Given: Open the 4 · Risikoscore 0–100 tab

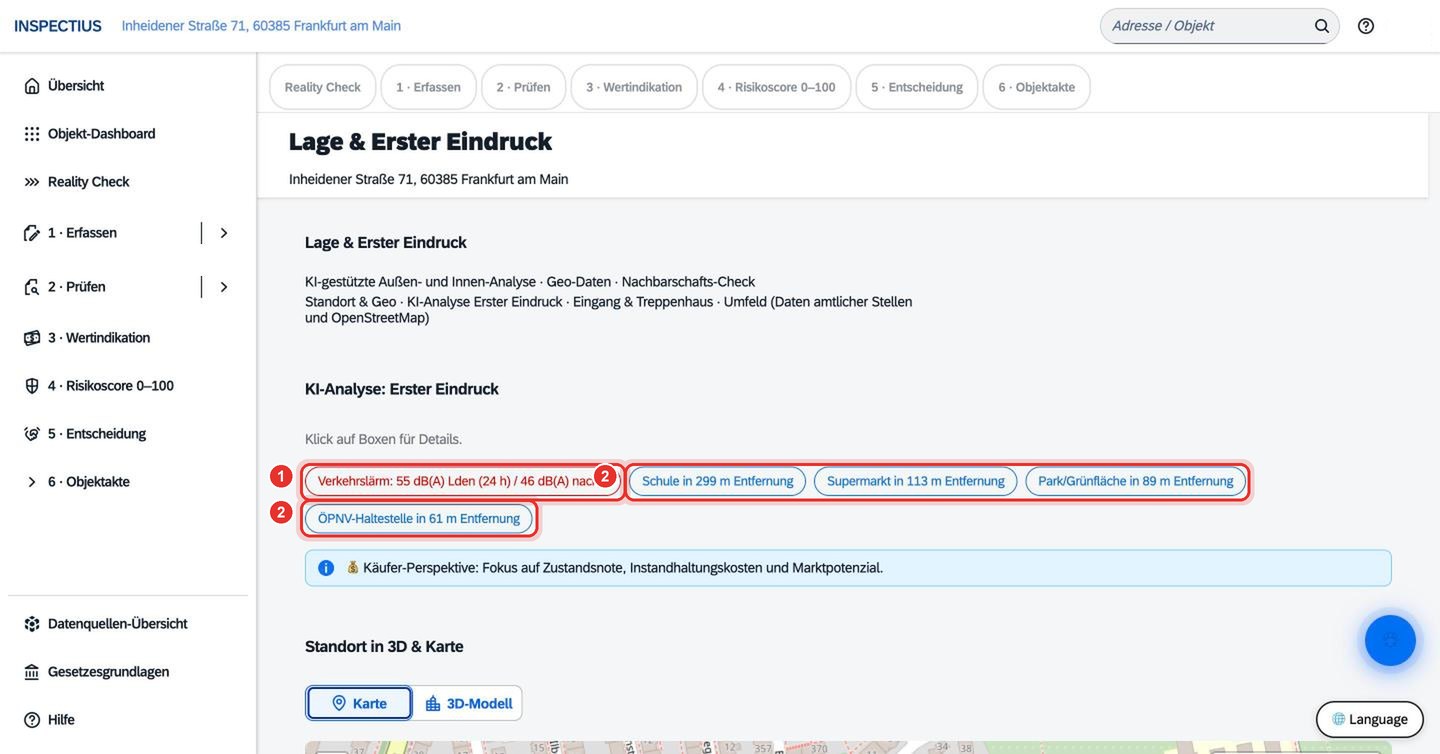Looking at the screenshot, I should click(777, 87).
